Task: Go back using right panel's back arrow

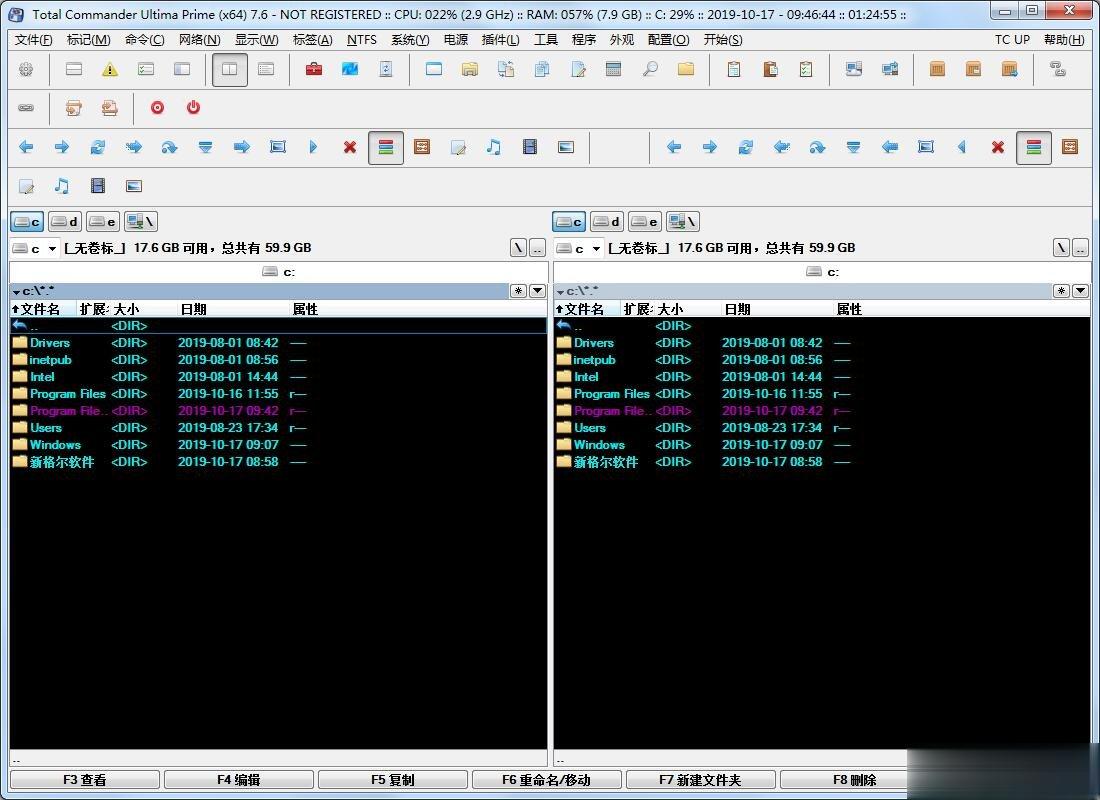Action: (x=674, y=147)
